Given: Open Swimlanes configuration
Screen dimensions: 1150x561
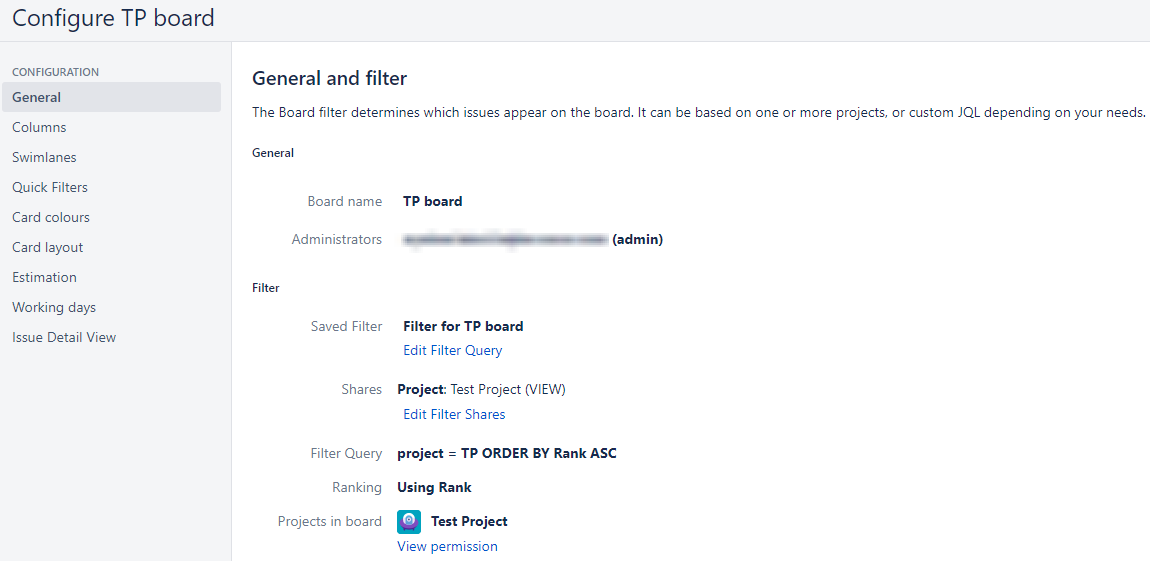Looking at the screenshot, I should (44, 157).
